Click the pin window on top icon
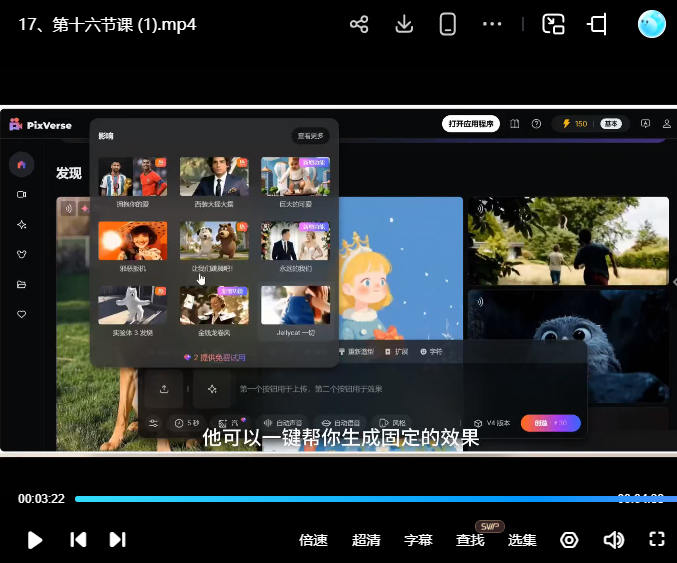The width and height of the screenshot is (677, 563). coord(597,25)
